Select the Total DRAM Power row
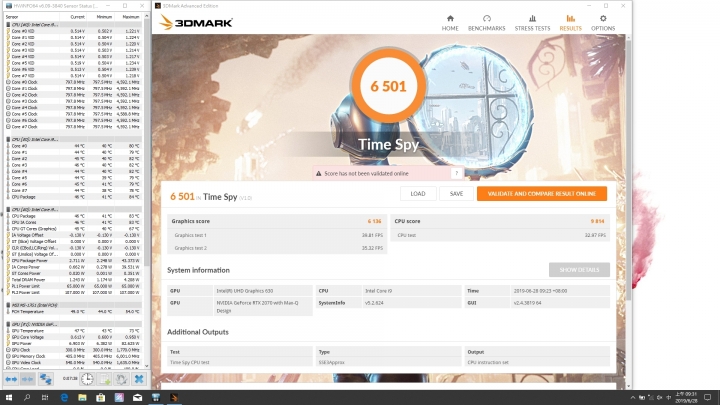The height and width of the screenshot is (405, 720). (73, 280)
